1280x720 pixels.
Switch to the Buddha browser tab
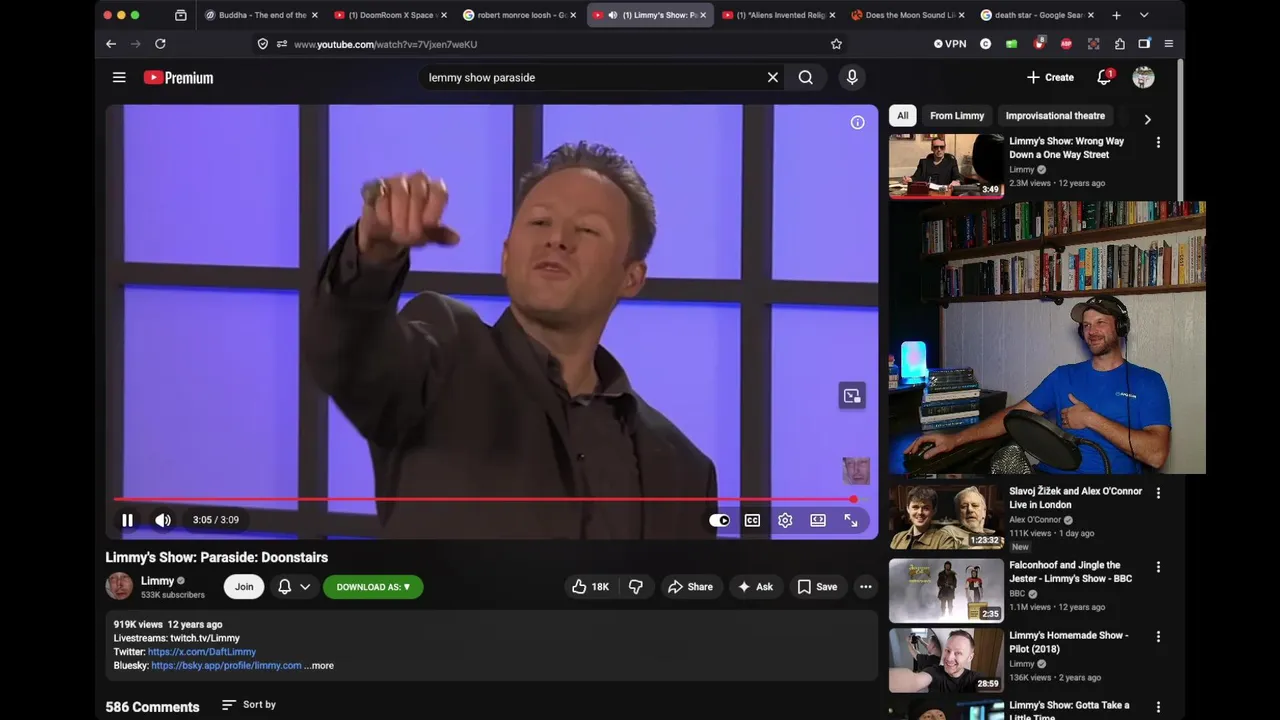coord(260,15)
